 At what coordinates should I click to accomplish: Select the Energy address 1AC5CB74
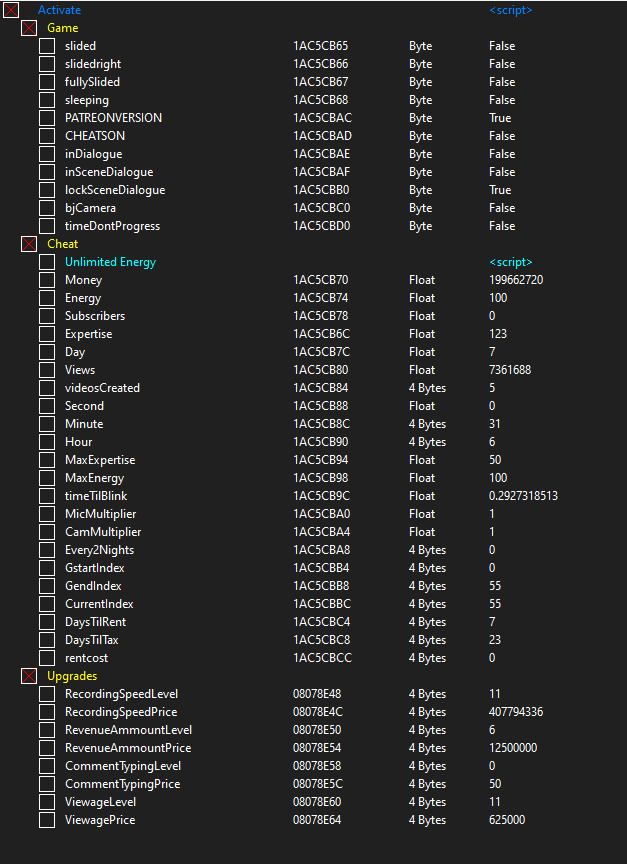(x=320, y=298)
